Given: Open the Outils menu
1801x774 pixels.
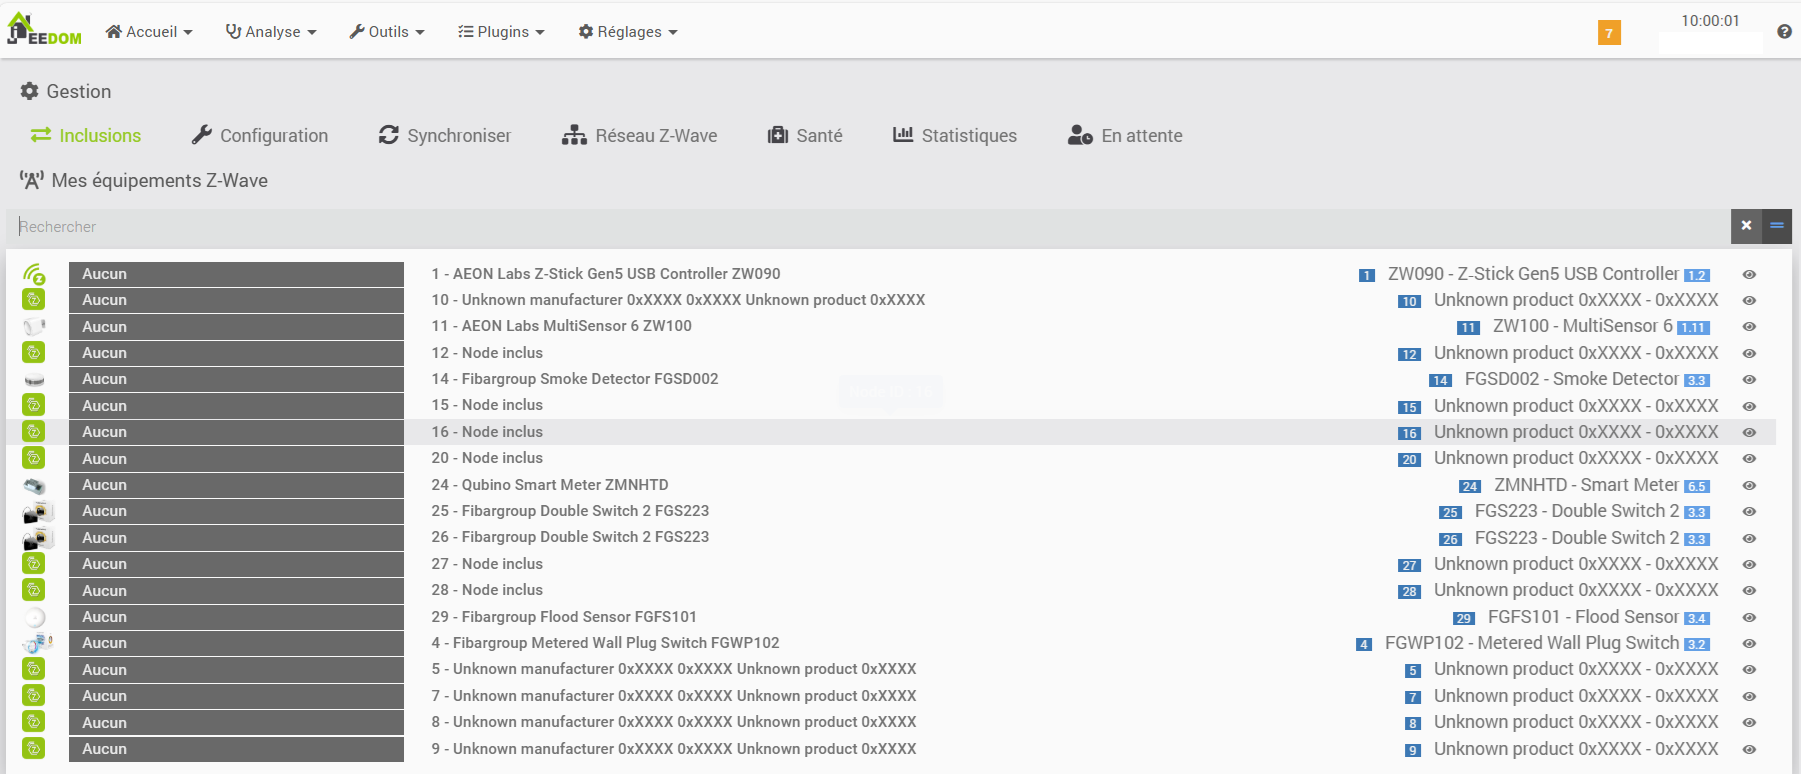Looking at the screenshot, I should point(387,32).
